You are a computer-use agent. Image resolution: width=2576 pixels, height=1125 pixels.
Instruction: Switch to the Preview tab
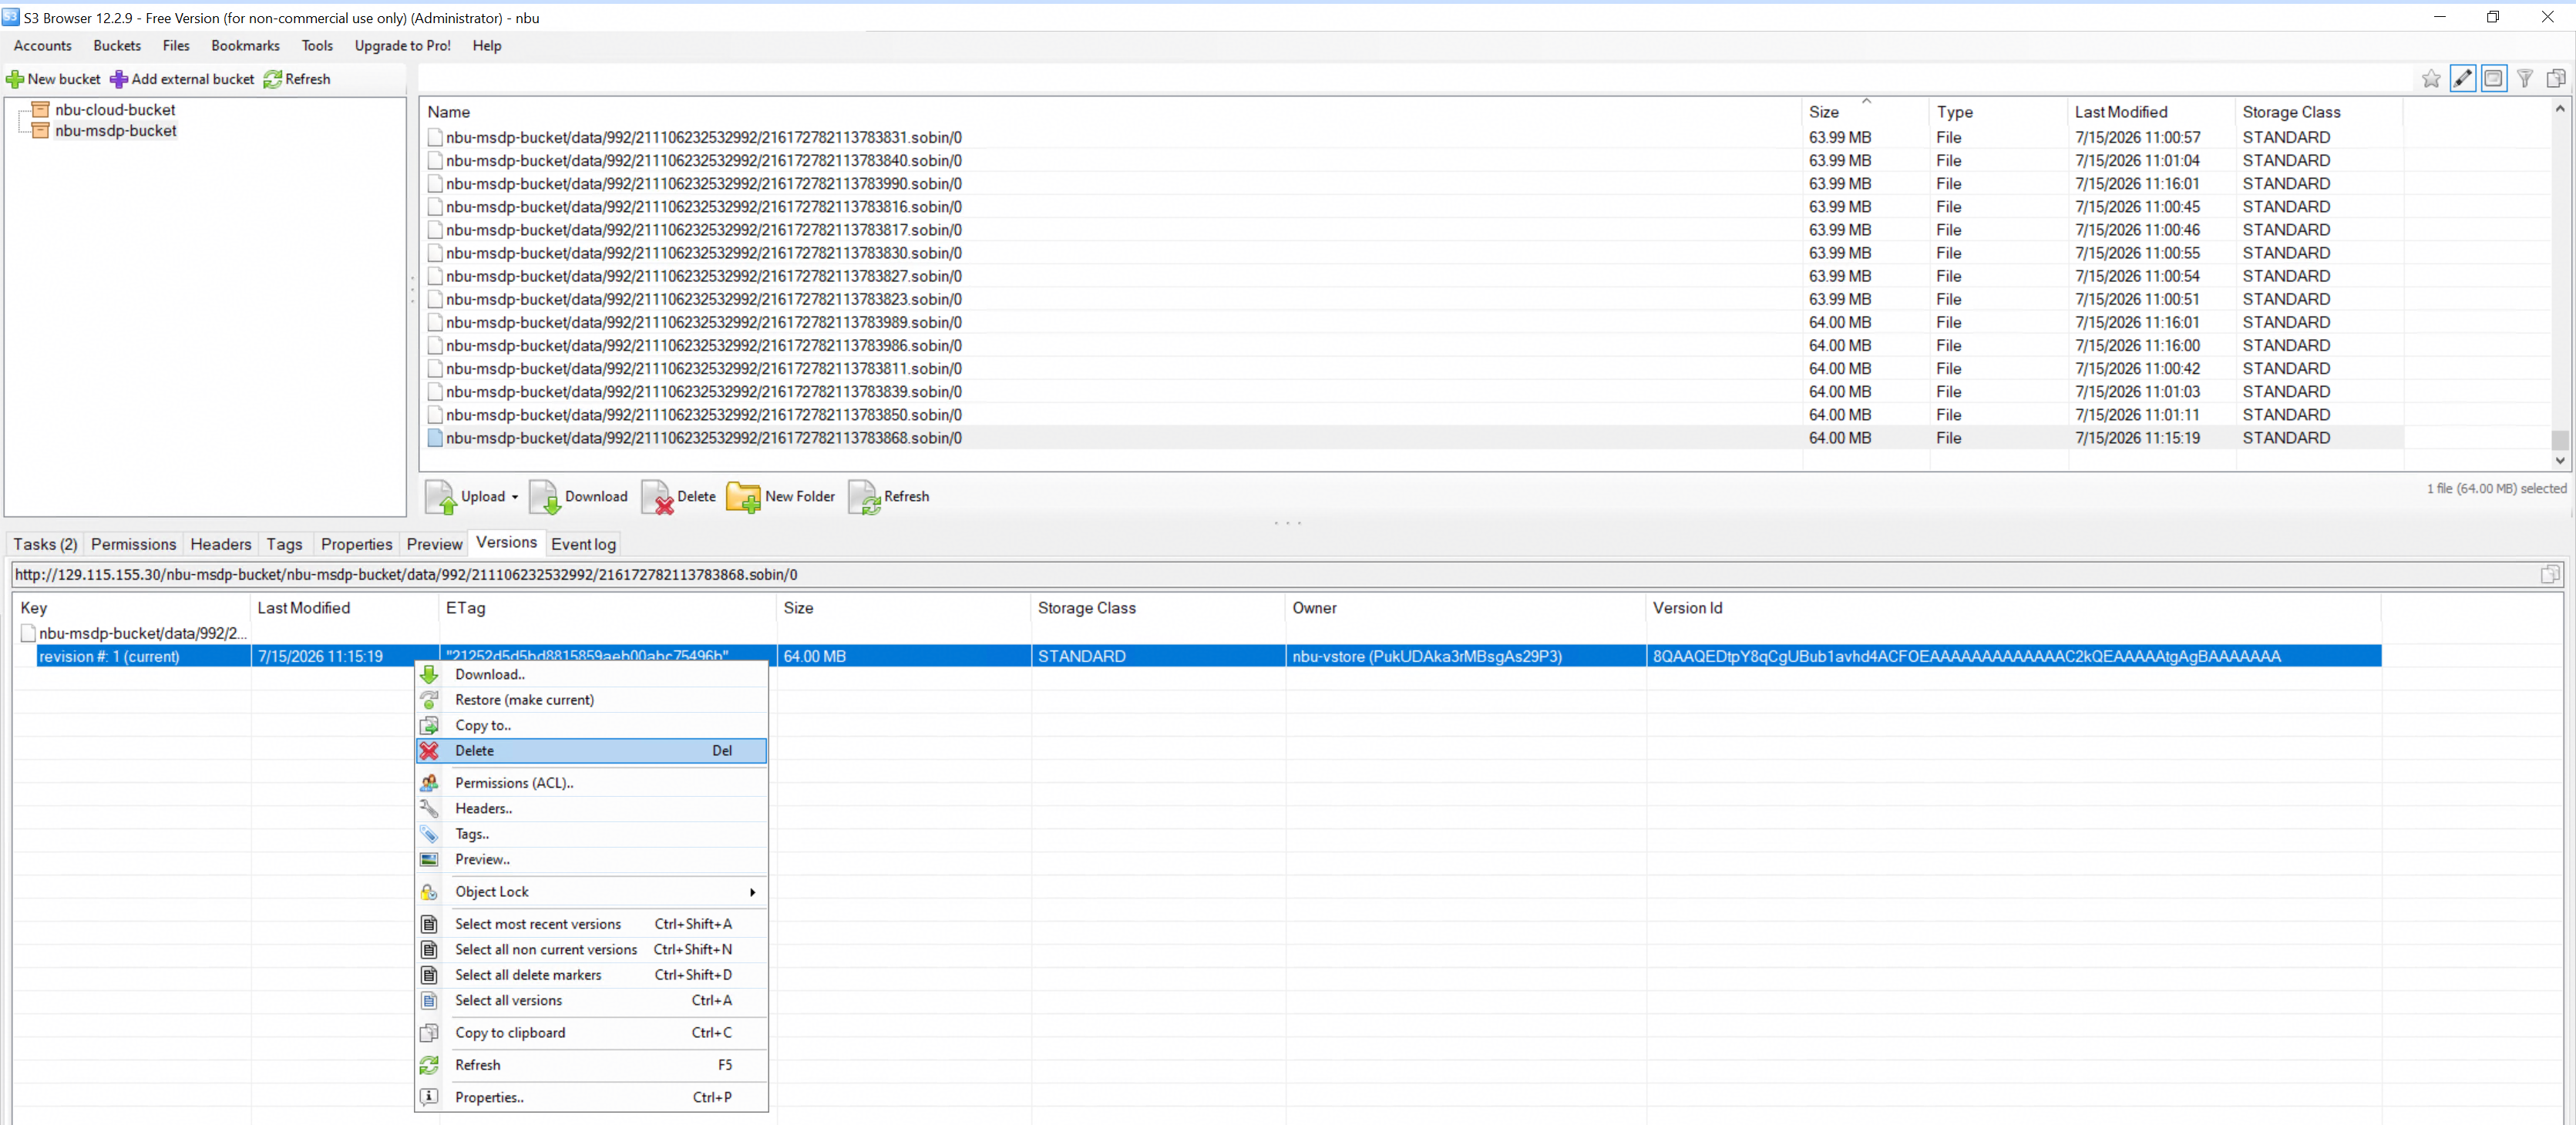click(434, 544)
